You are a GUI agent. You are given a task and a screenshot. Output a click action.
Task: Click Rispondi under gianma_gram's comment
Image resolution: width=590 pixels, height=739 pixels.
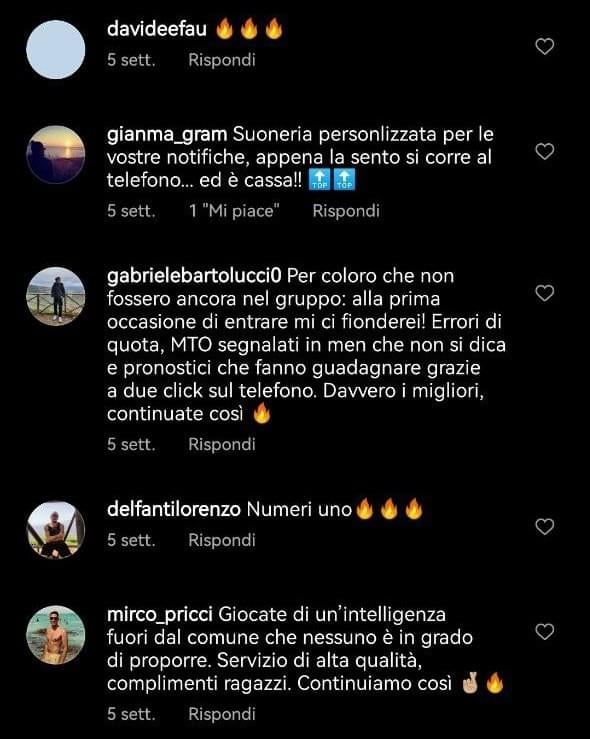point(346,211)
